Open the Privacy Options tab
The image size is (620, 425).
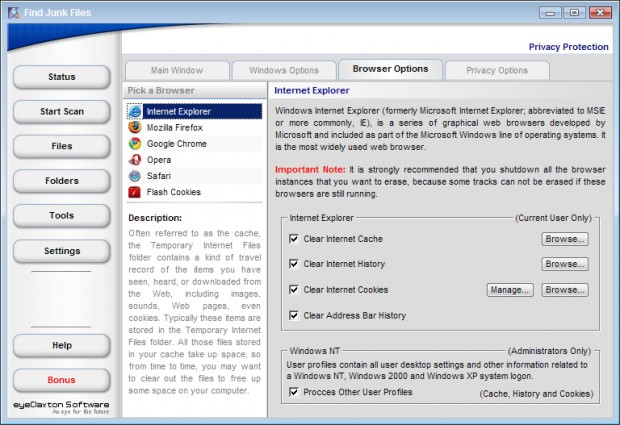click(x=497, y=70)
